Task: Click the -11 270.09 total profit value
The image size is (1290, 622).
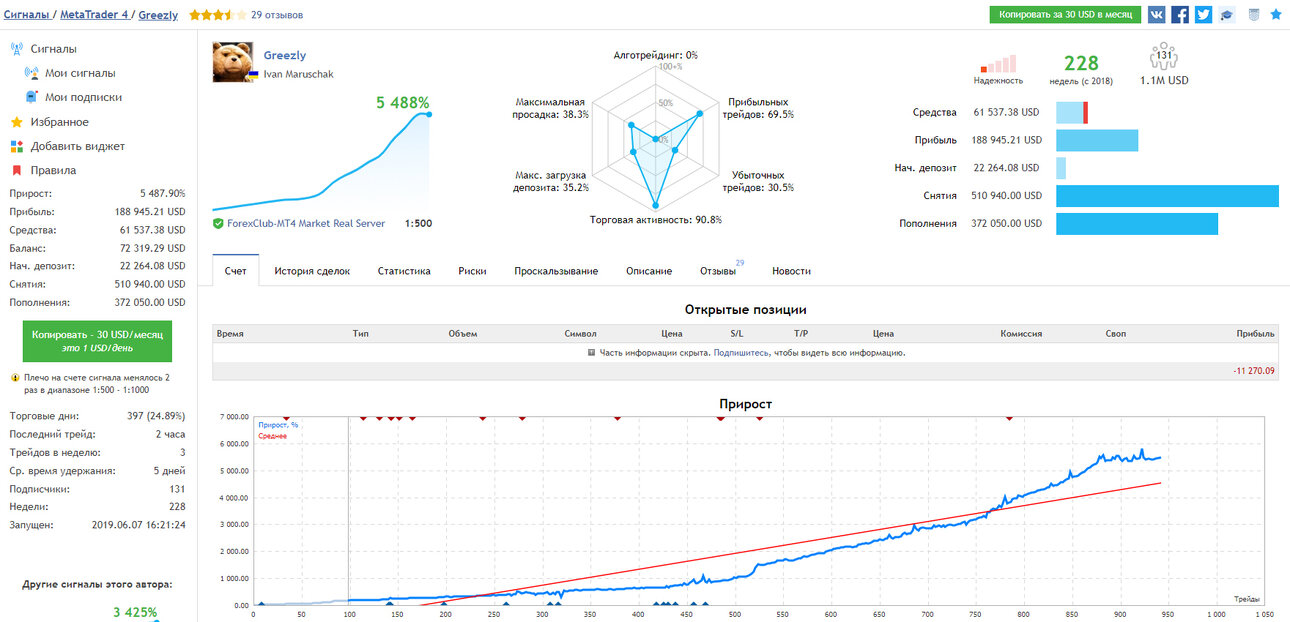Action: pyautogui.click(x=1255, y=371)
